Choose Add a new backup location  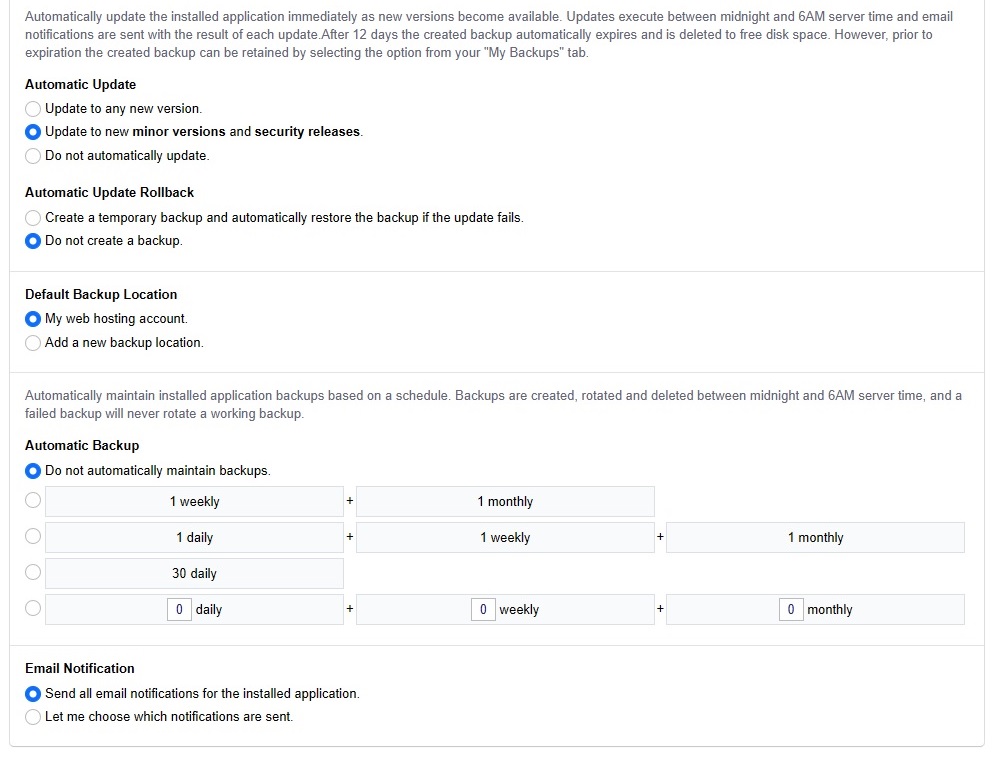(32, 341)
